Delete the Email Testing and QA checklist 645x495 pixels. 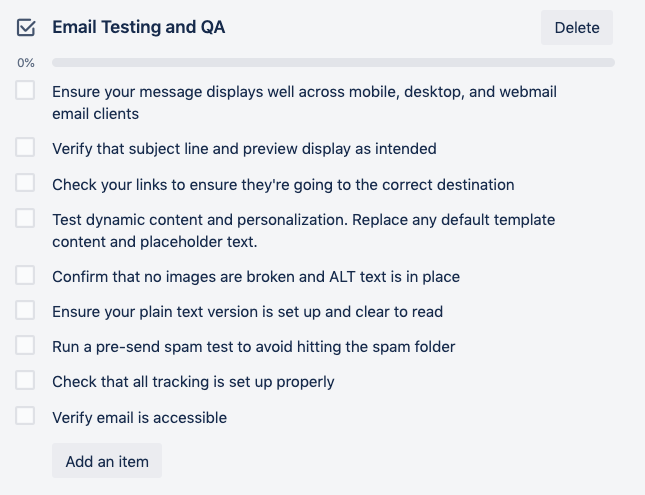pyautogui.click(x=576, y=28)
